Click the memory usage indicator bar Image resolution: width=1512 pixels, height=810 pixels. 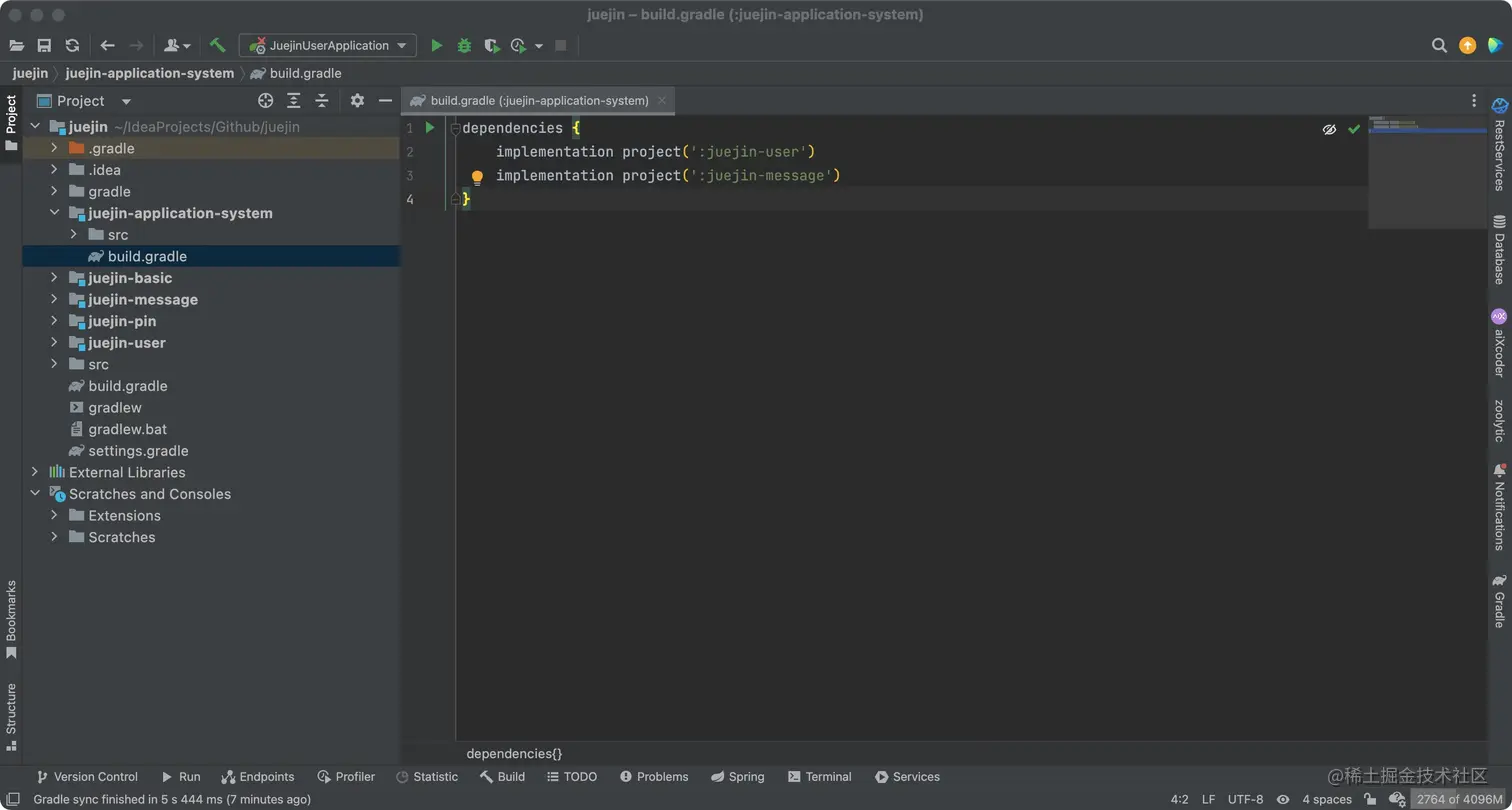(1458, 799)
